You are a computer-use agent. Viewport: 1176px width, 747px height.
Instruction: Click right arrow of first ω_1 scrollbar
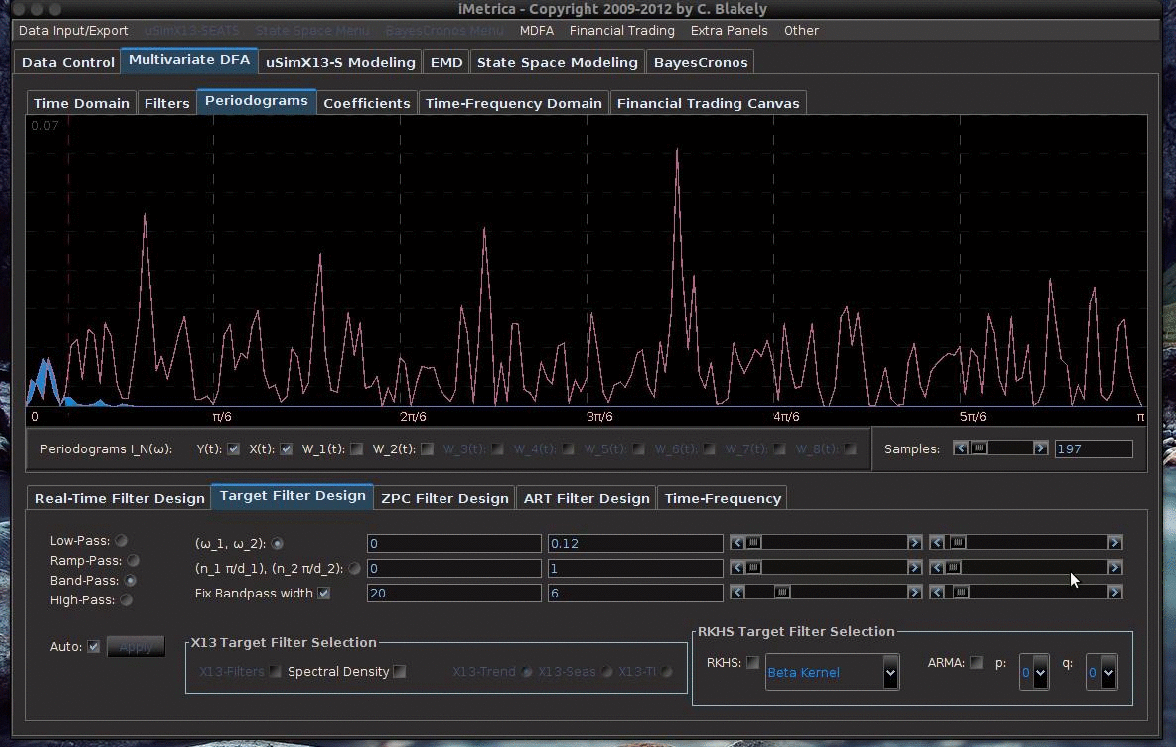pyautogui.click(x=914, y=543)
